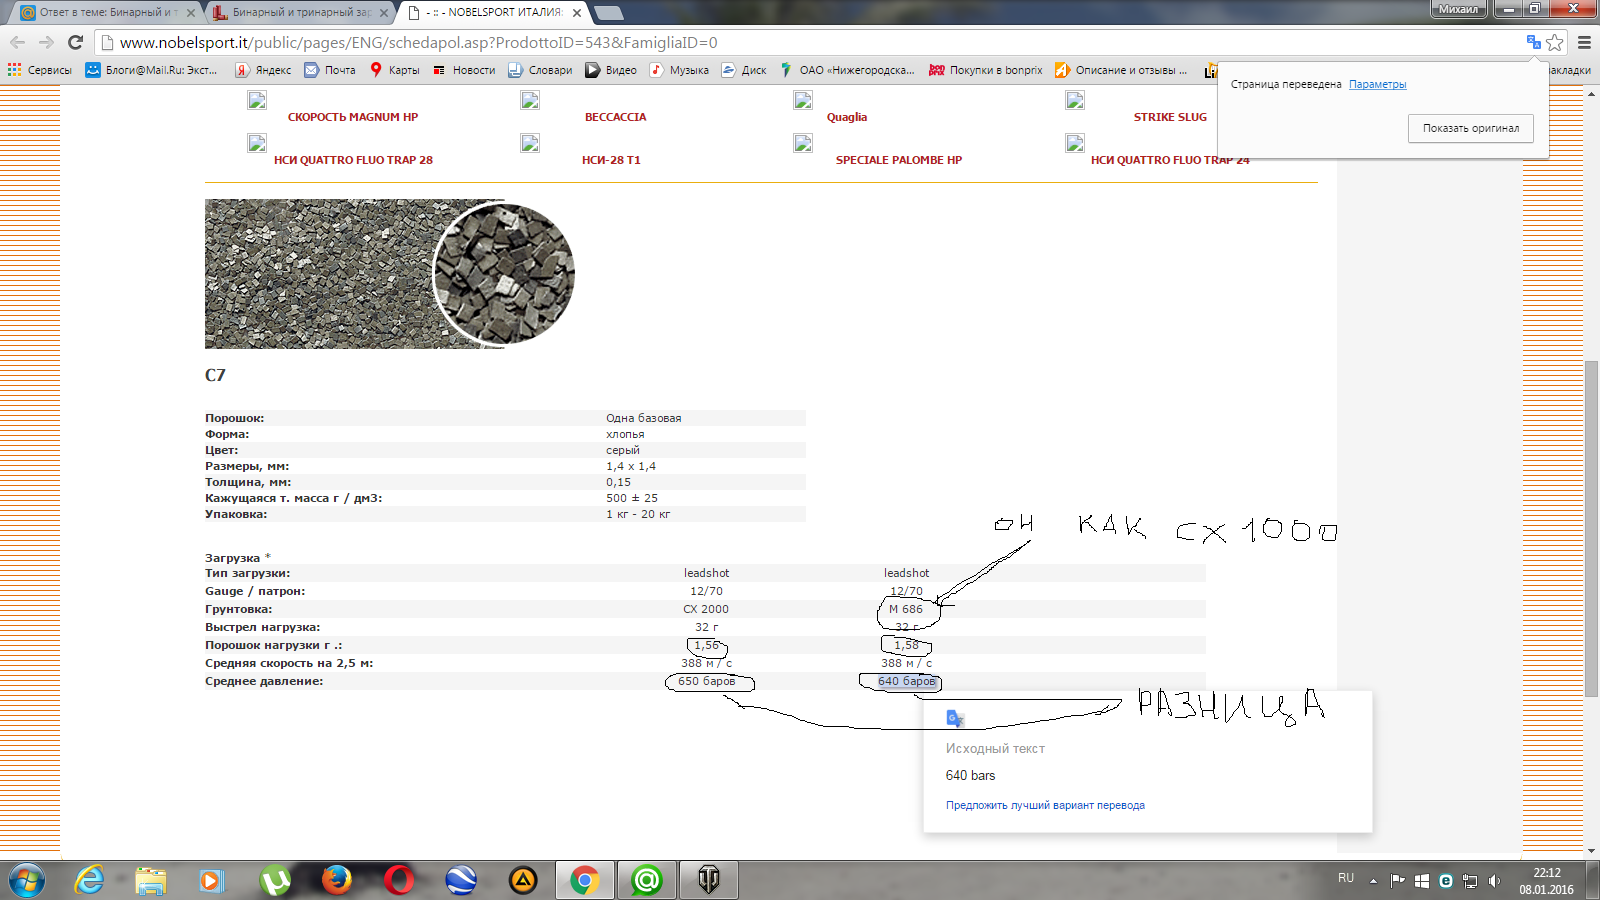Click the Google Translate icon in popup
The width and height of the screenshot is (1600, 900).
pos(955,718)
